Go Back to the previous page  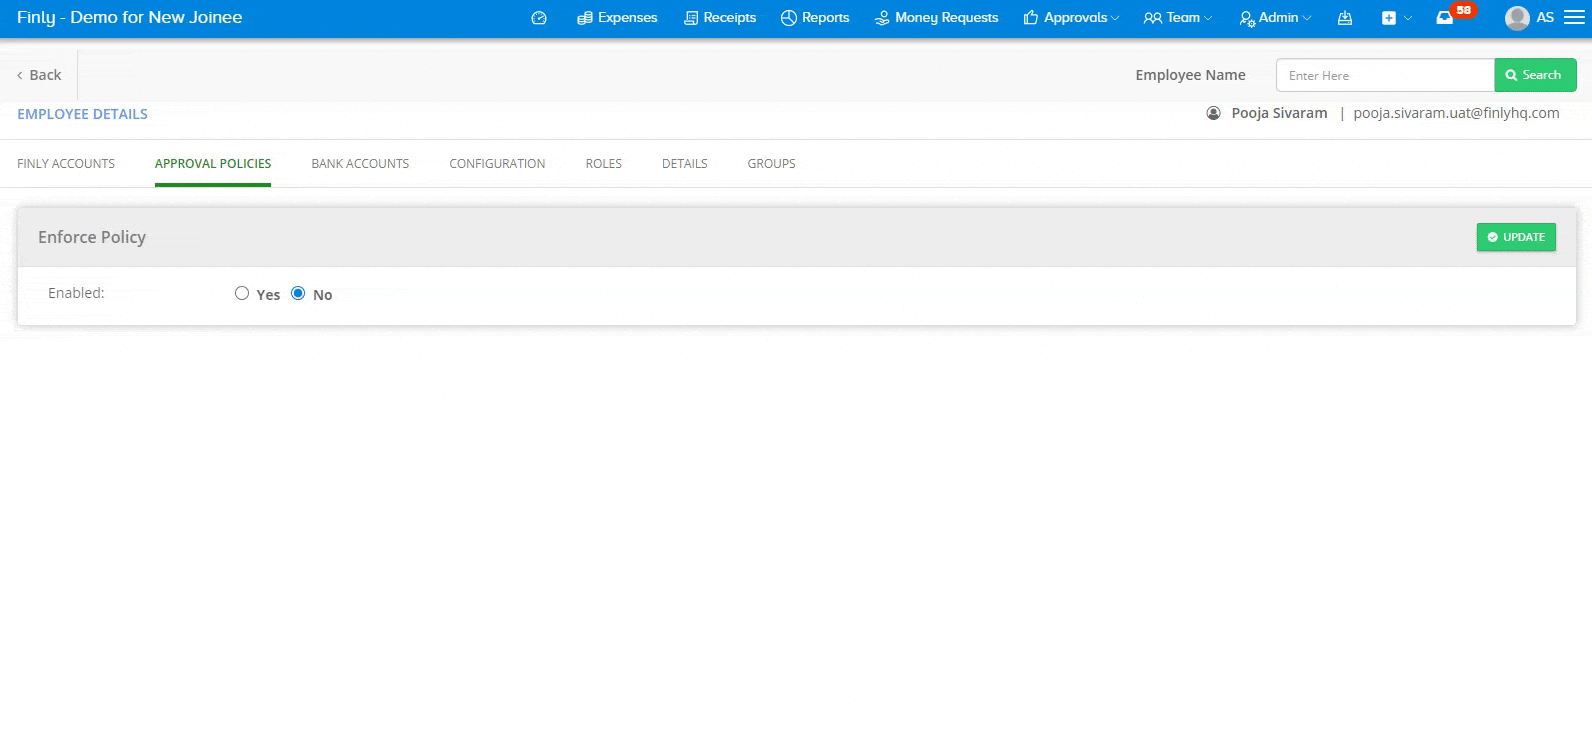39,75
